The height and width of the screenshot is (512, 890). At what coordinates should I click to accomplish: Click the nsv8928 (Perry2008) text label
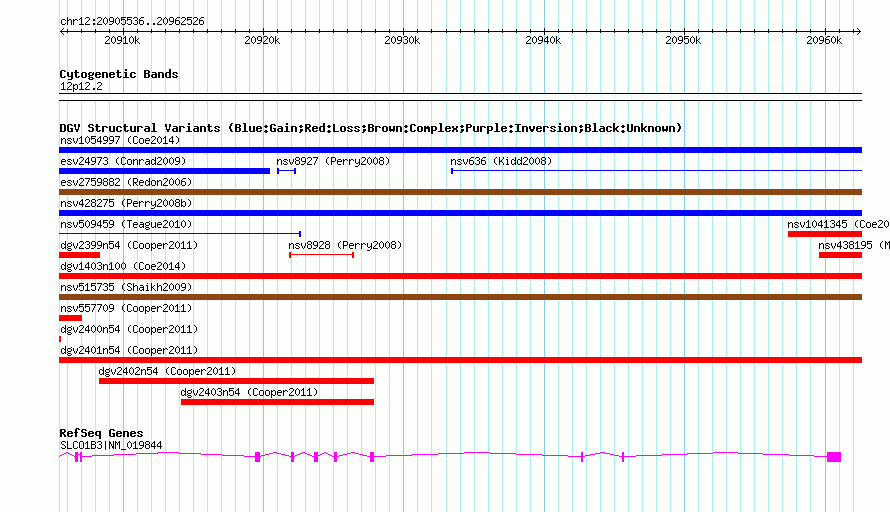click(345, 245)
